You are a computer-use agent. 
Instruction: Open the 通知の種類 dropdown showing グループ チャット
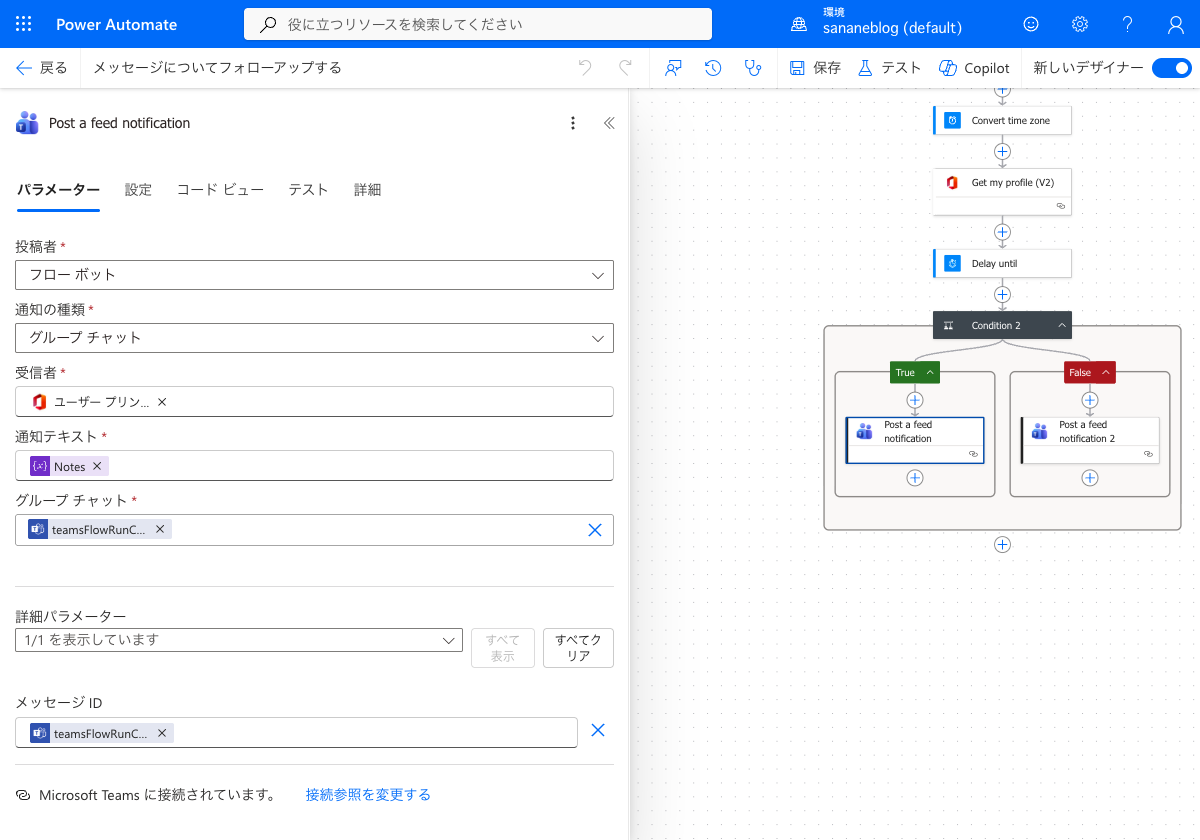314,338
